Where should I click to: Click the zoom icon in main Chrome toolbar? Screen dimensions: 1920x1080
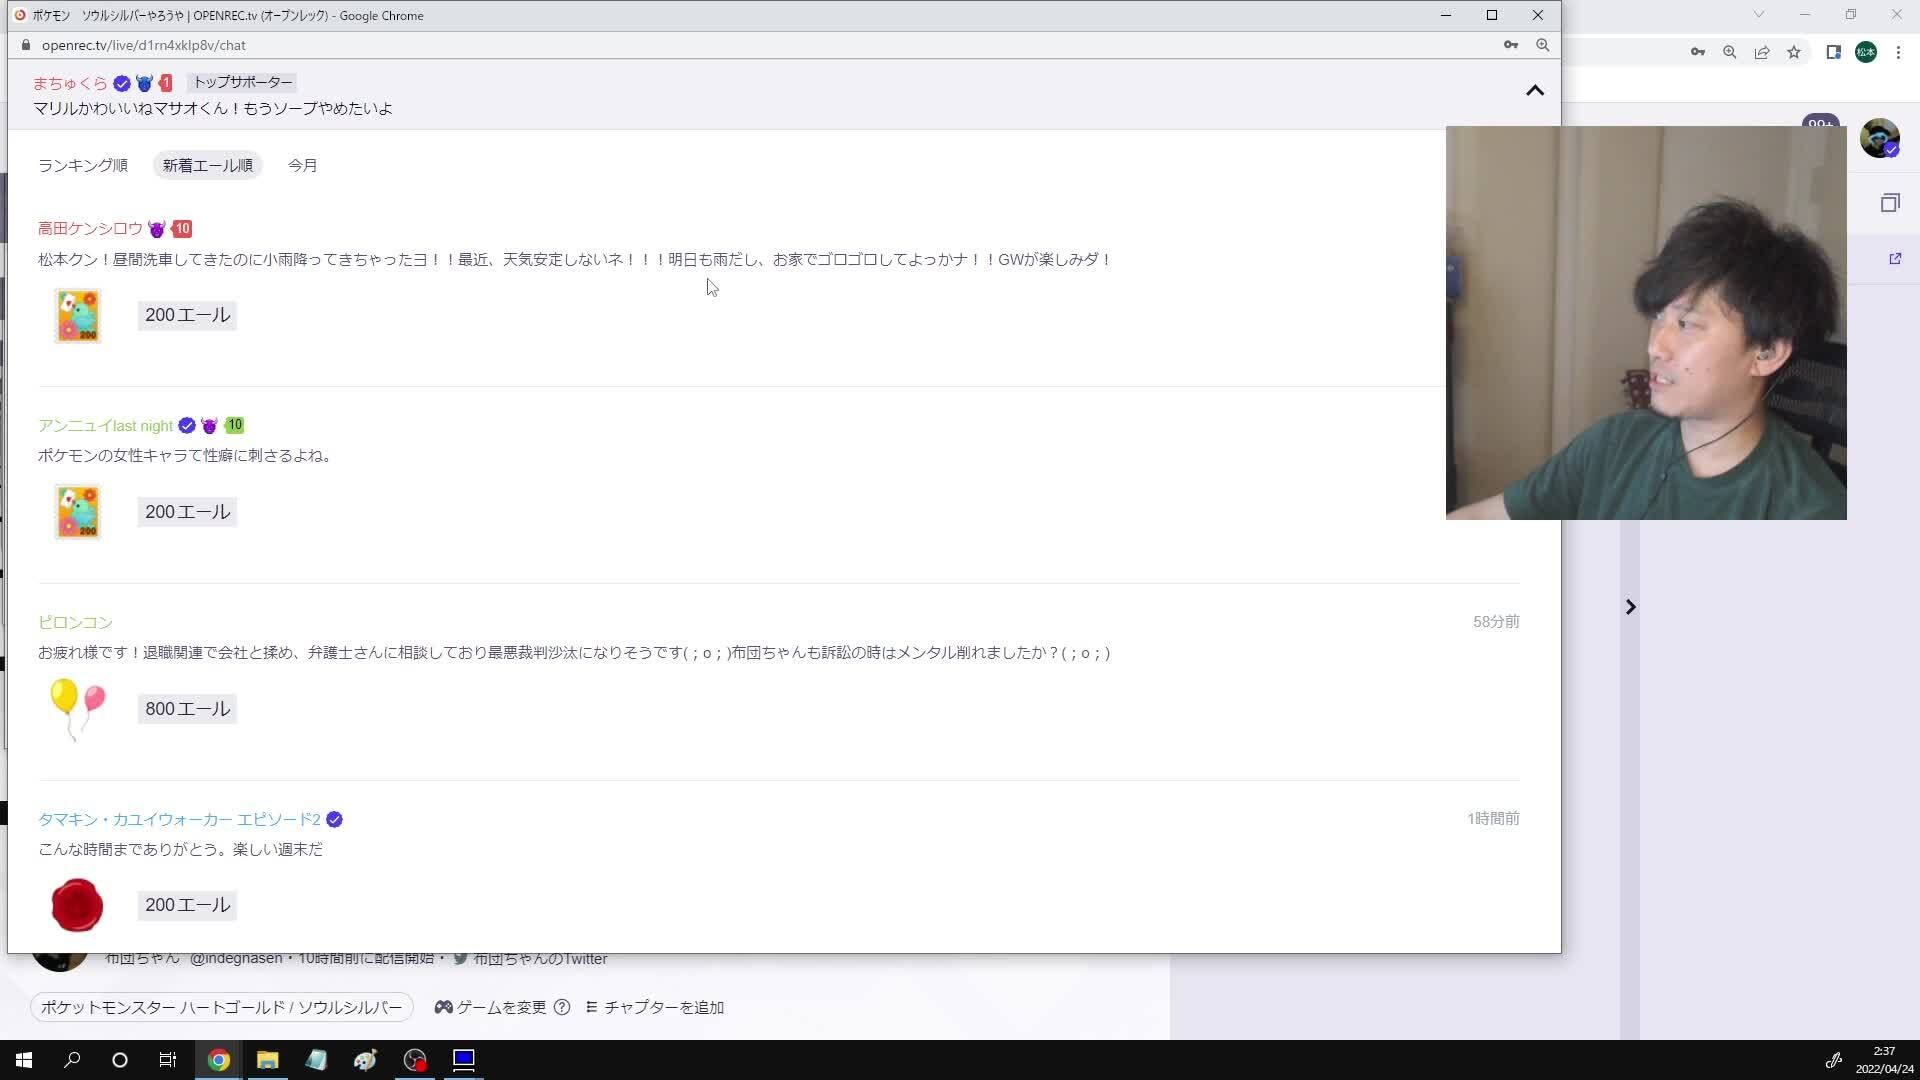(x=1730, y=52)
